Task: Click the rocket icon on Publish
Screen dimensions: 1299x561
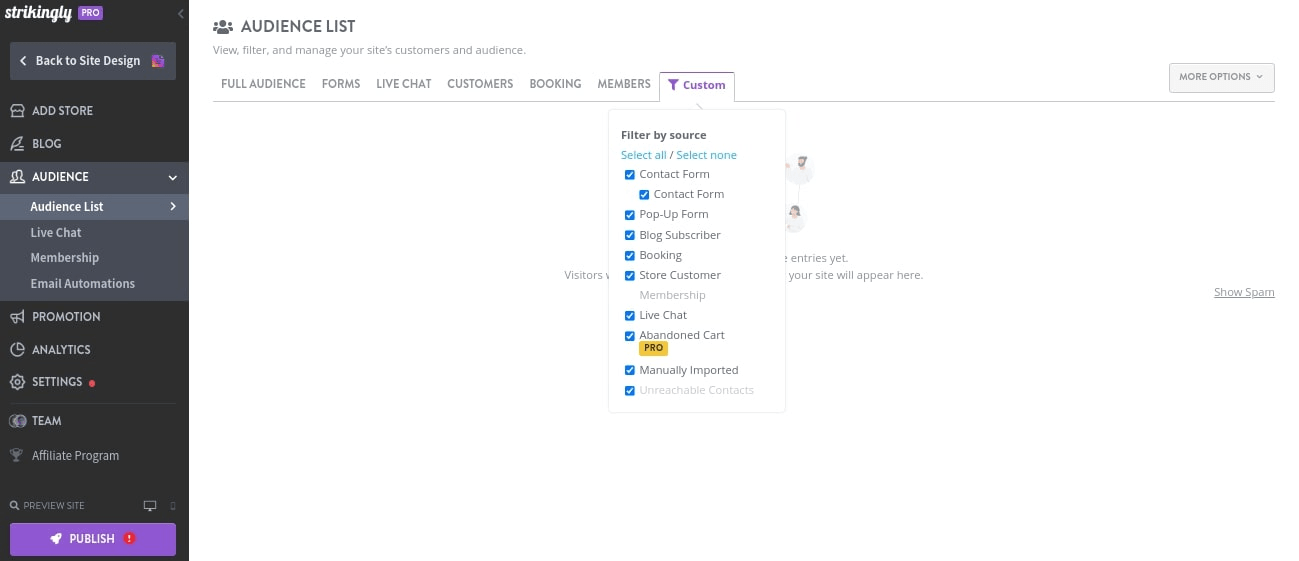Action: (x=57, y=539)
